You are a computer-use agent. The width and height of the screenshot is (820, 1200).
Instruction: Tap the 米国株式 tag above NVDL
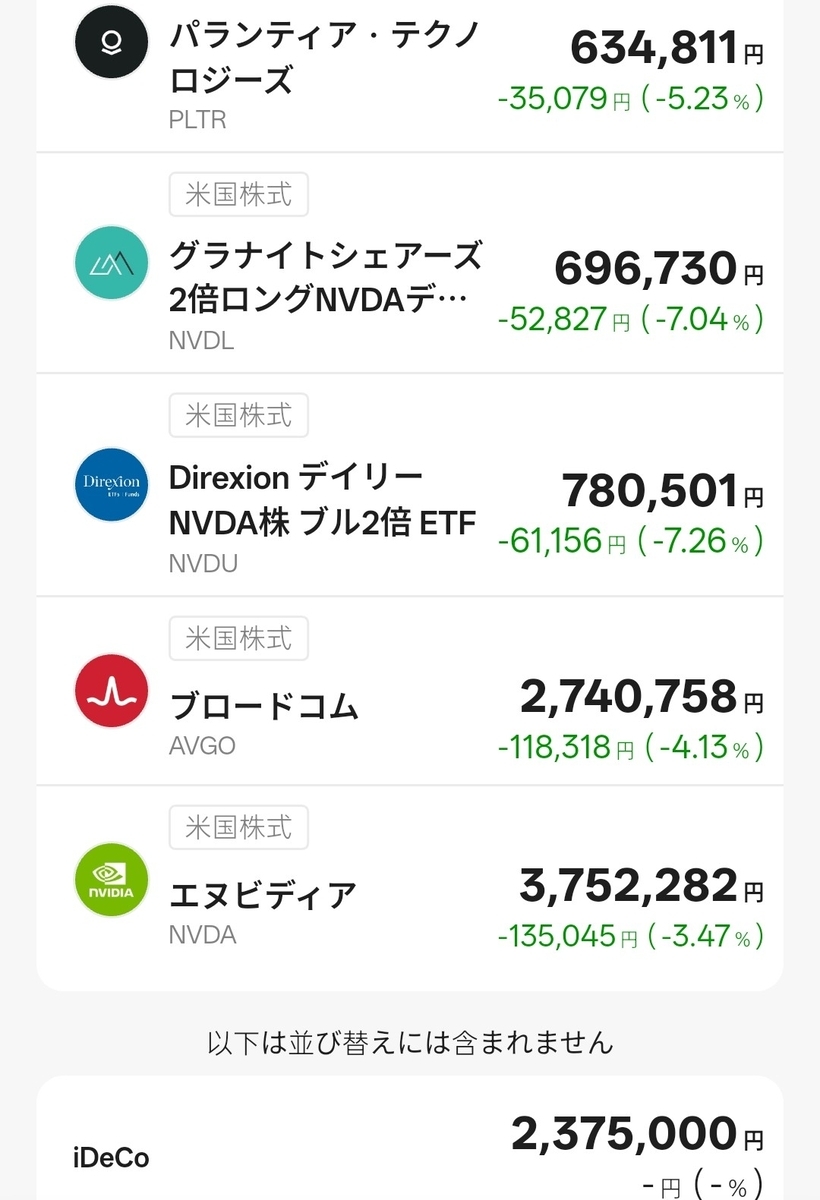(238, 194)
